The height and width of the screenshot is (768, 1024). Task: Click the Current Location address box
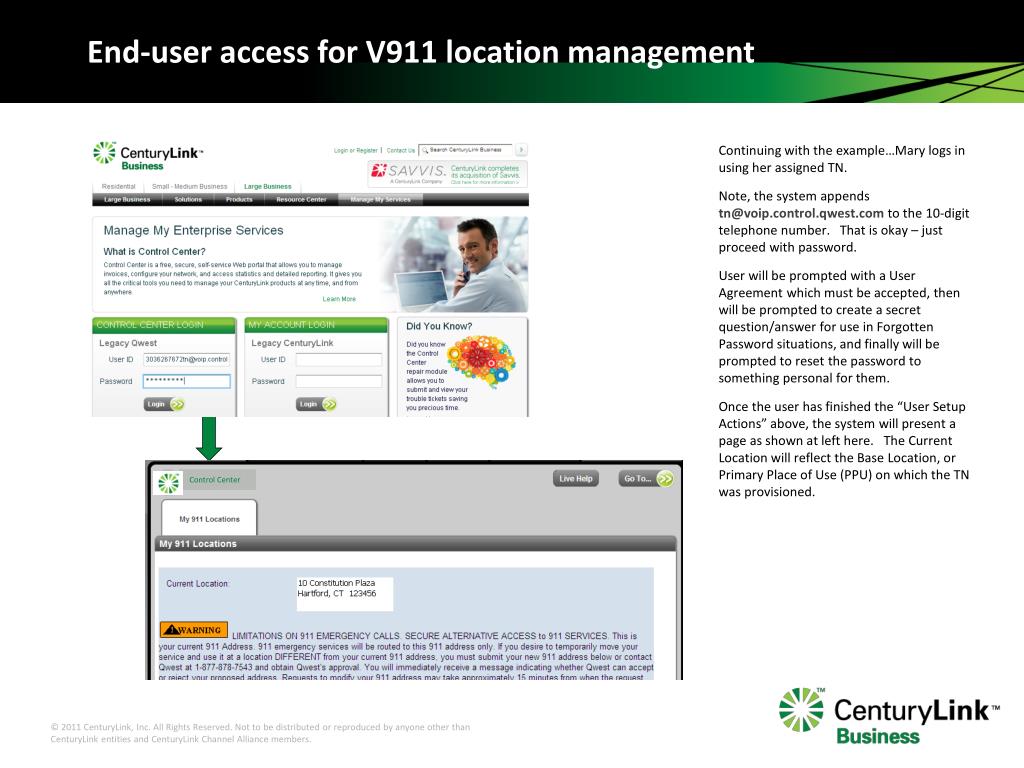[345, 594]
